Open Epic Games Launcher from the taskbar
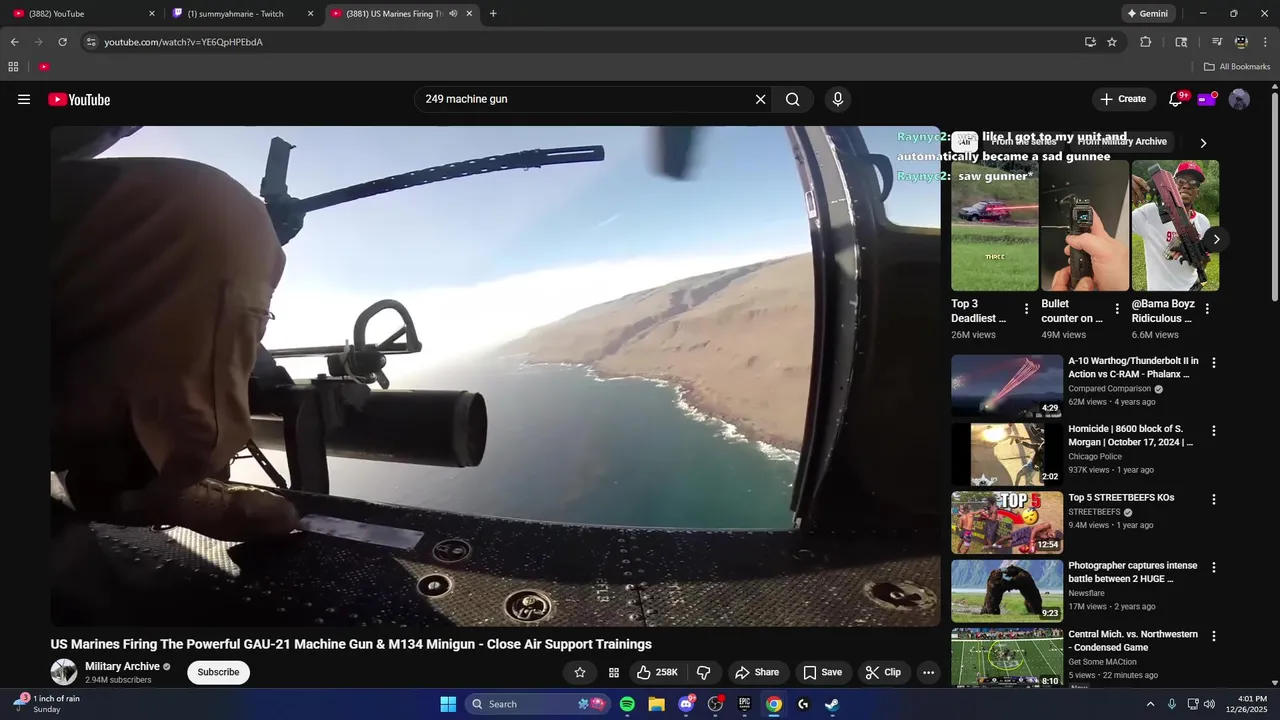 tap(744, 704)
